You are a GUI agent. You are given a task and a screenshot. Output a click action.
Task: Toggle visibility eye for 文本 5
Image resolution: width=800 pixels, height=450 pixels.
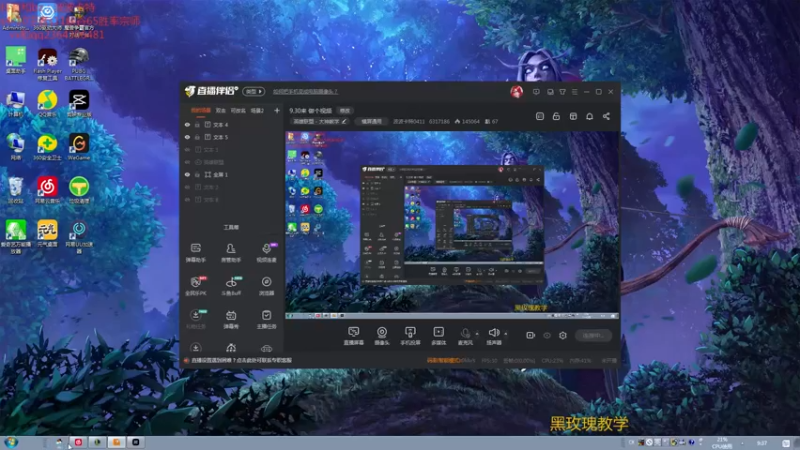tap(187, 137)
